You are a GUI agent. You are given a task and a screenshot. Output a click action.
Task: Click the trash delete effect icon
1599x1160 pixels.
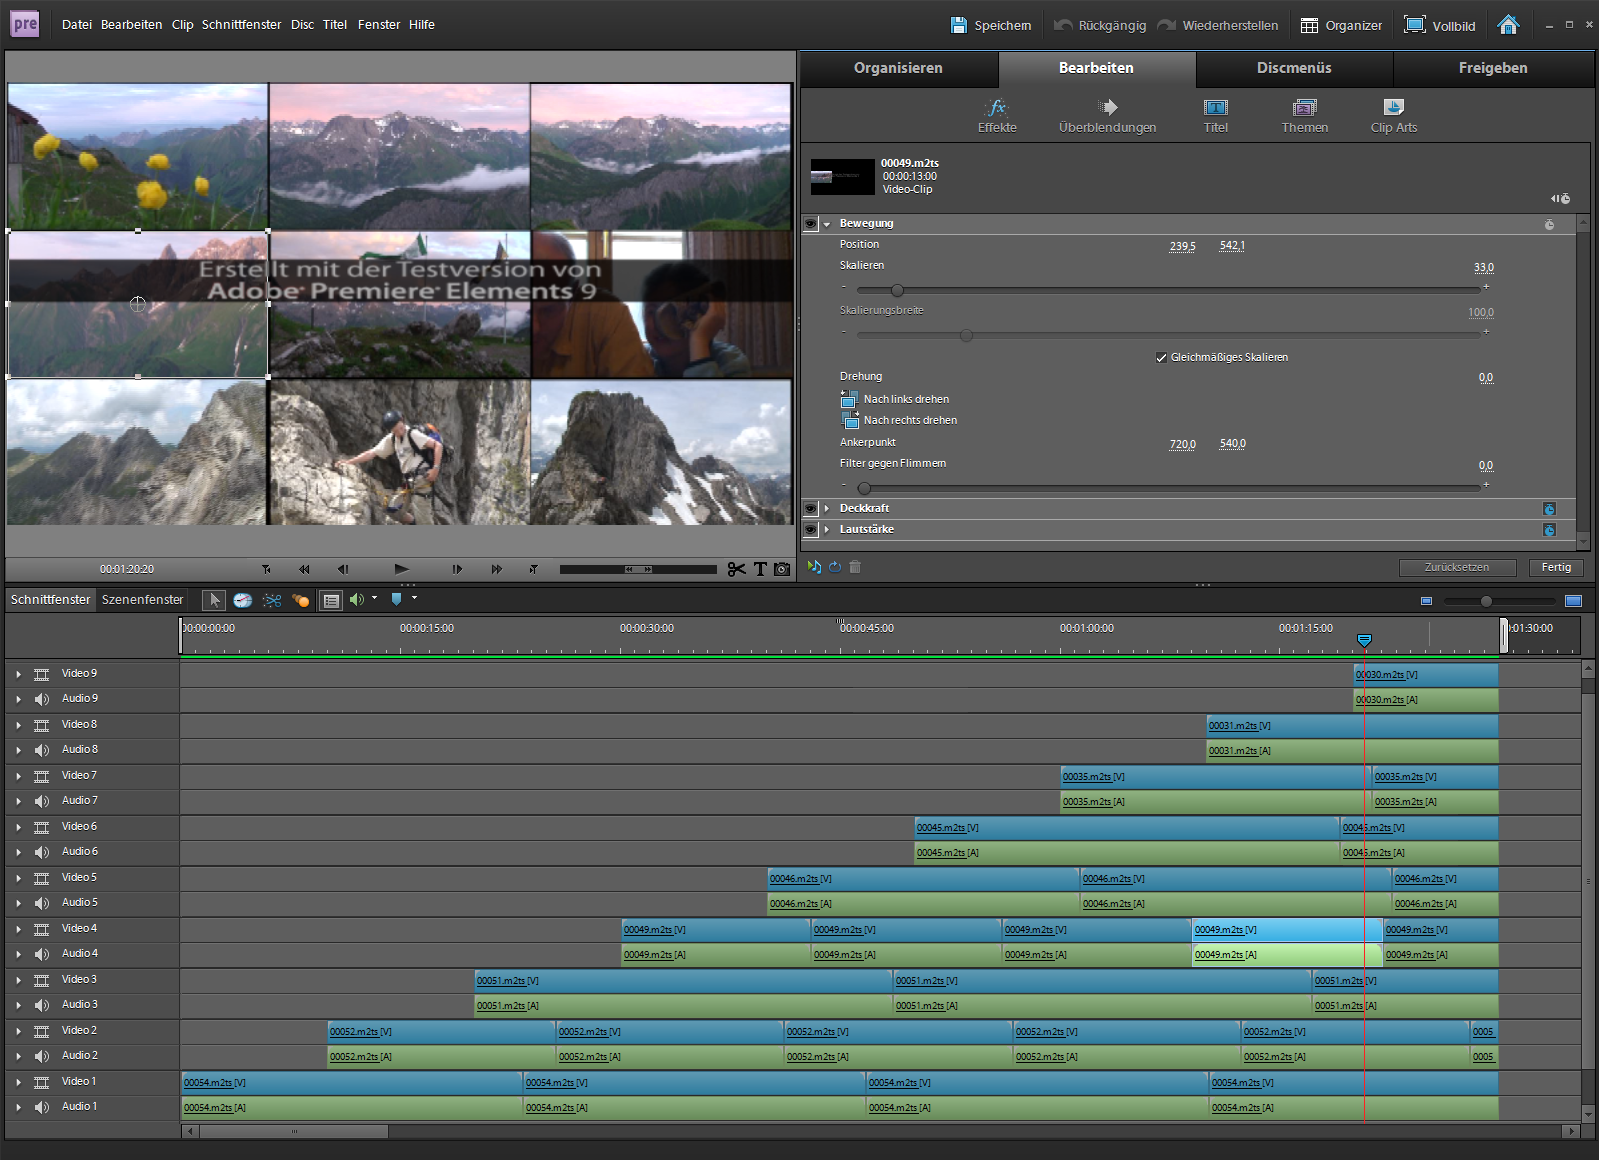[855, 567]
